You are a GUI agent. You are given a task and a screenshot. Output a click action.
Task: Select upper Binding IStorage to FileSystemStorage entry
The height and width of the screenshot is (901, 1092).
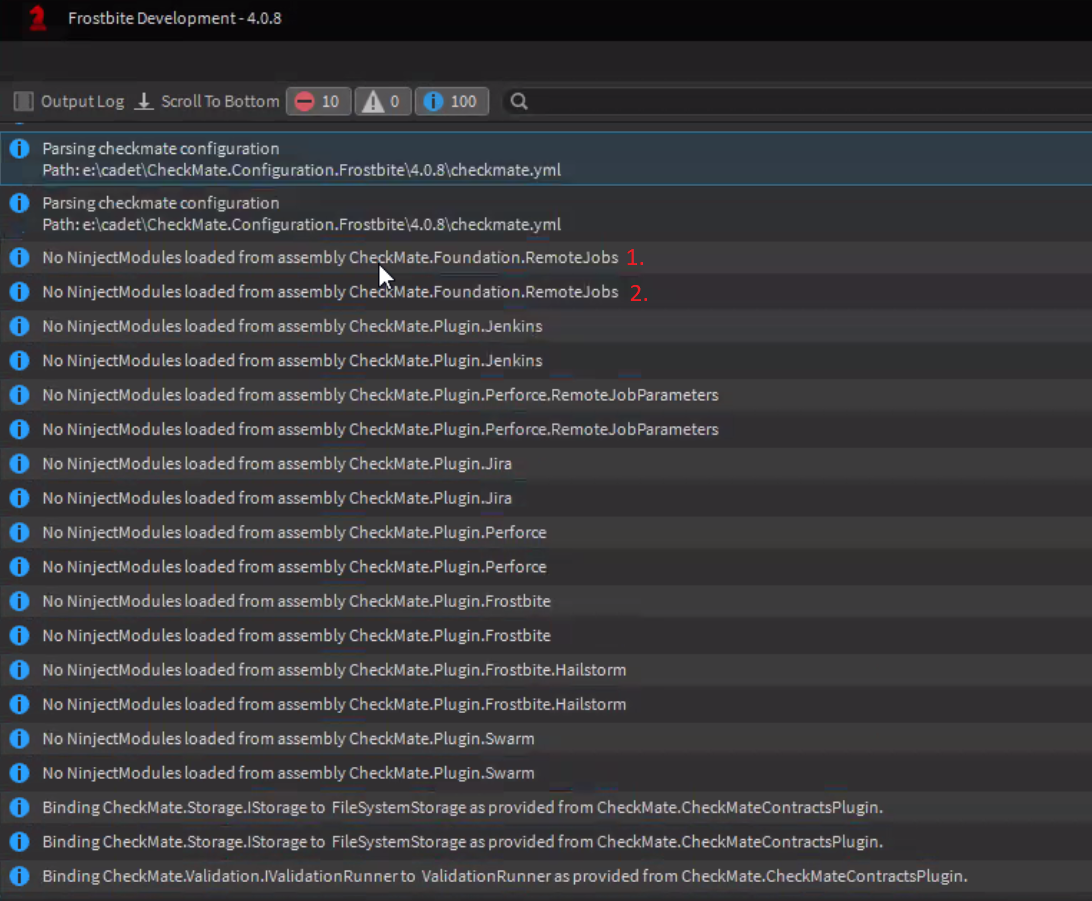click(546, 808)
